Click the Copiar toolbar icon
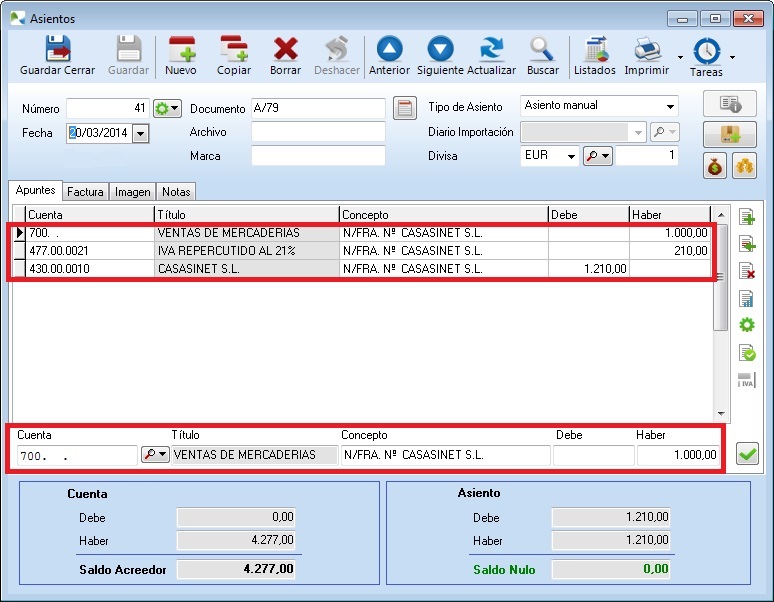774x602 pixels. pos(234,55)
